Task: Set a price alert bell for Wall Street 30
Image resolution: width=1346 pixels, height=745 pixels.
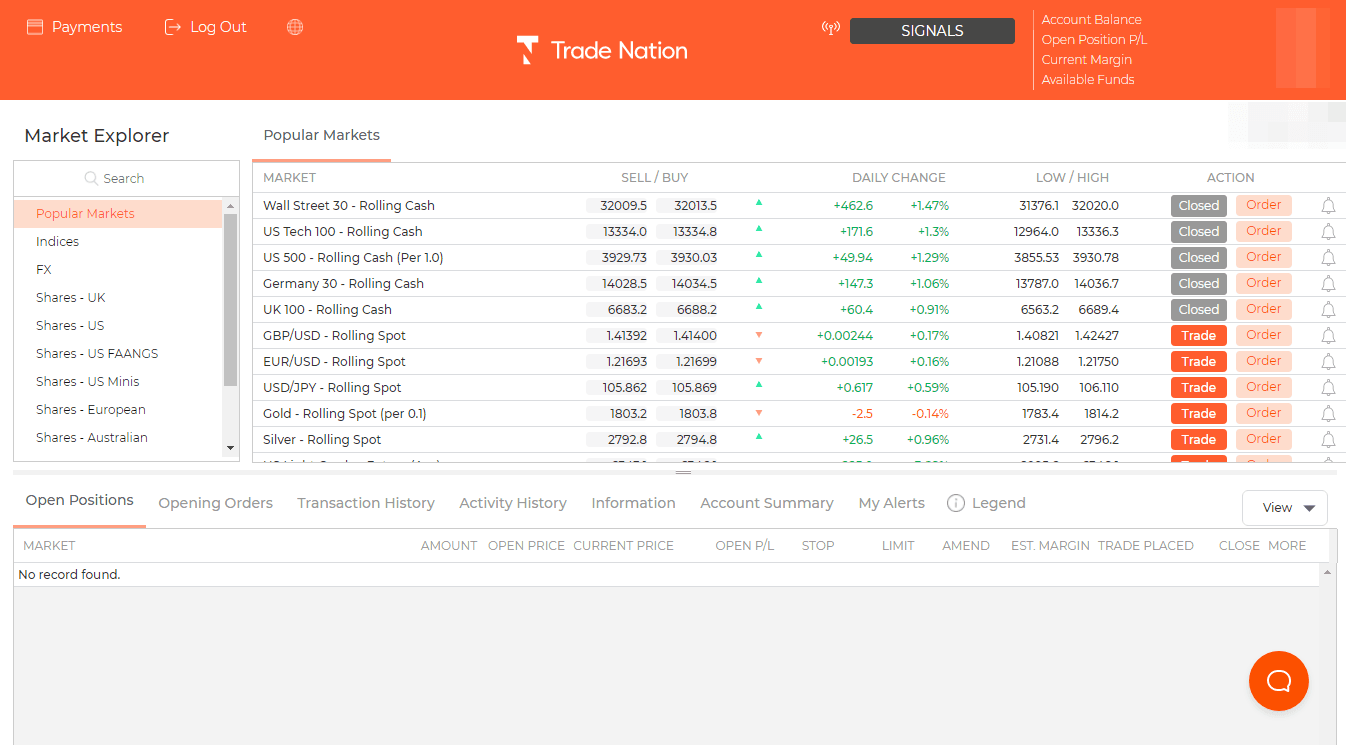Action: [1327, 205]
